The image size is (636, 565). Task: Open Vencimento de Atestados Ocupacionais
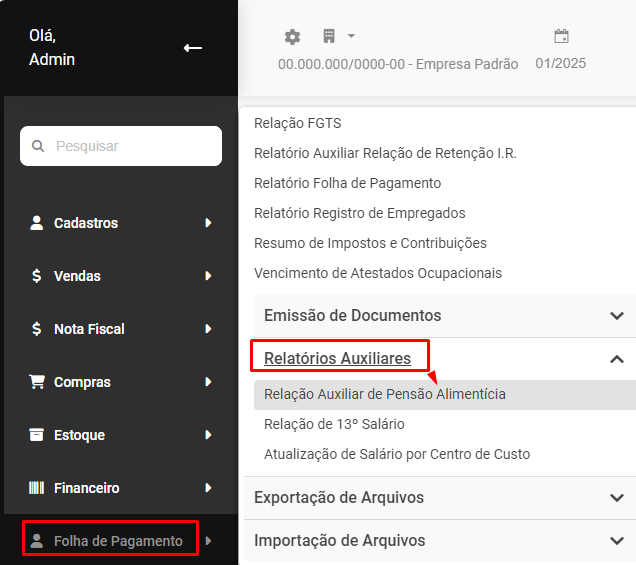tap(378, 273)
